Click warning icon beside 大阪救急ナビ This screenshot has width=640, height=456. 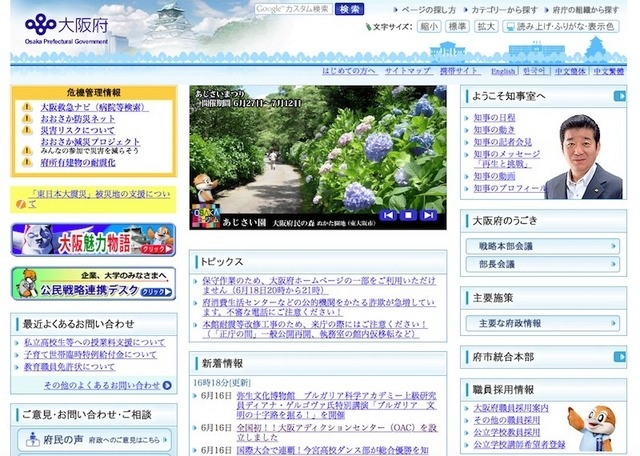[27, 107]
